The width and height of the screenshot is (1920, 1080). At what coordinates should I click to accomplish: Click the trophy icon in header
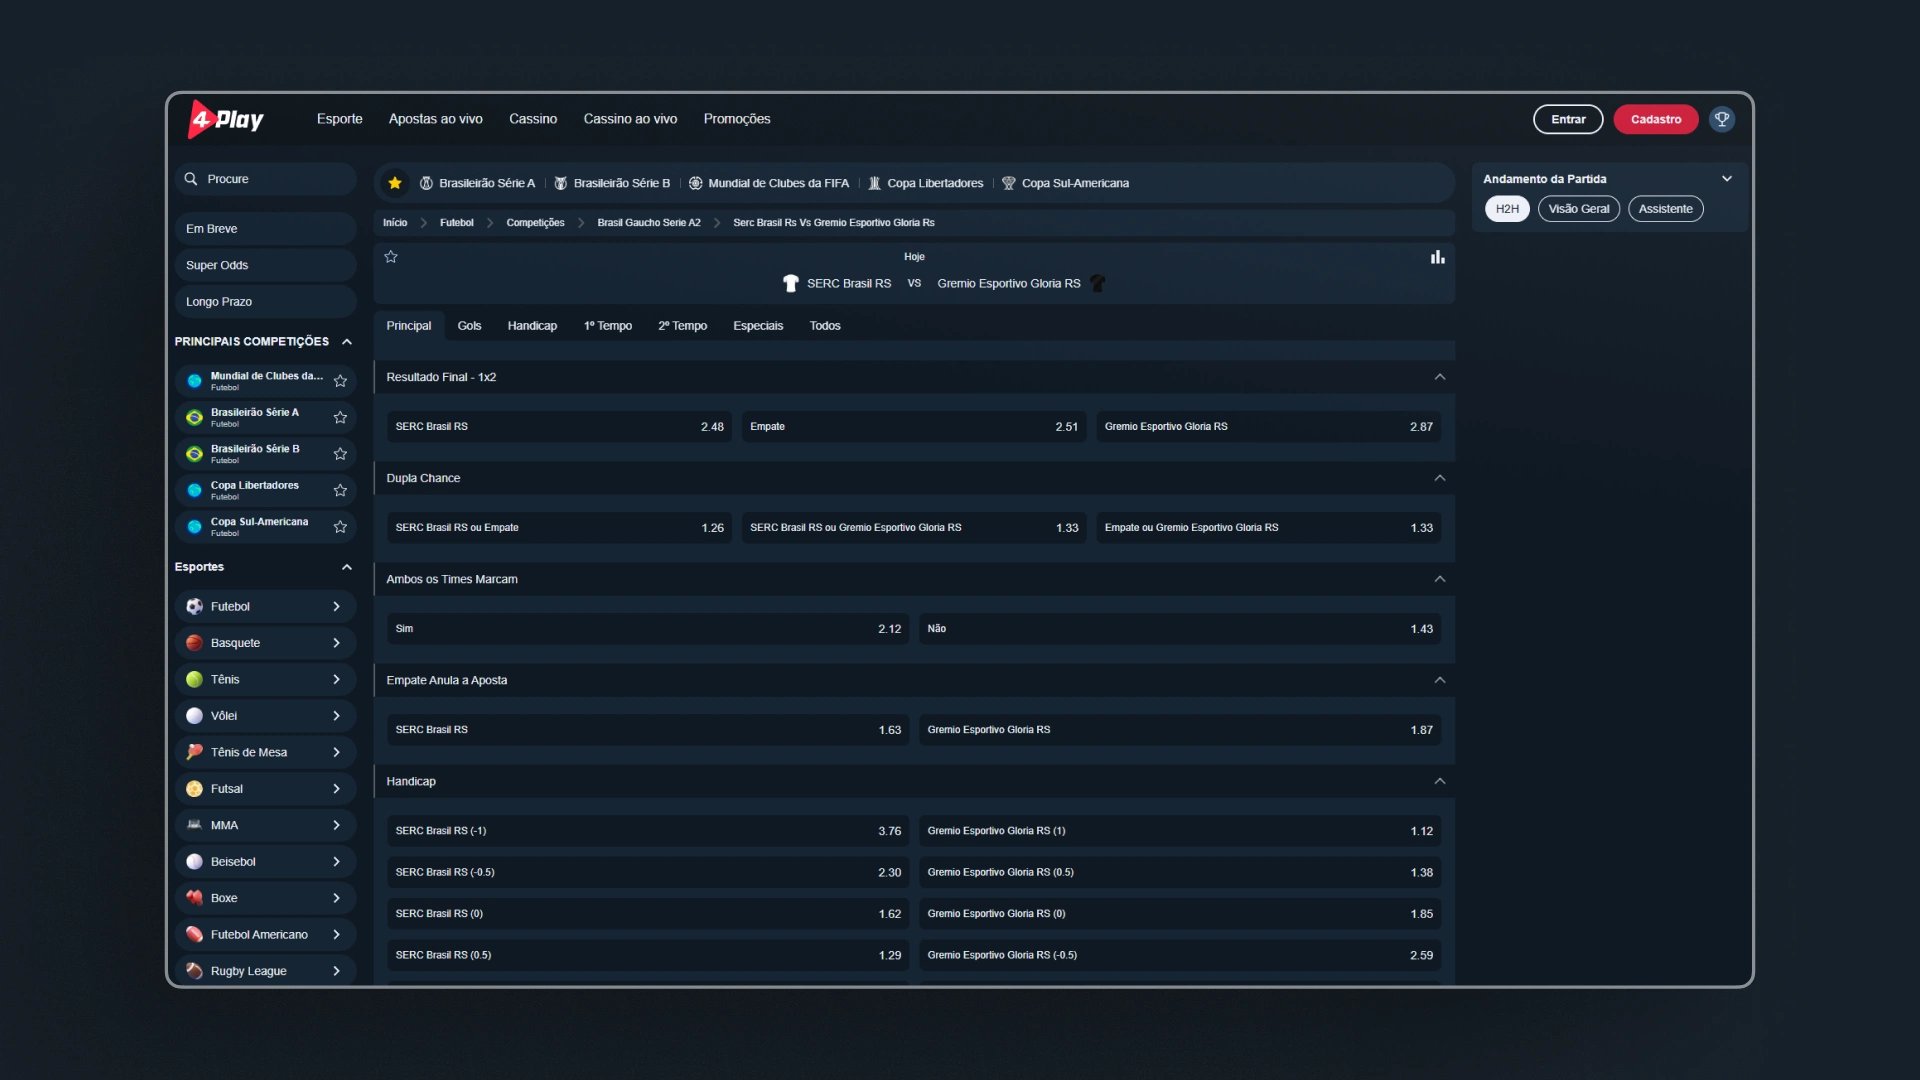click(1721, 119)
